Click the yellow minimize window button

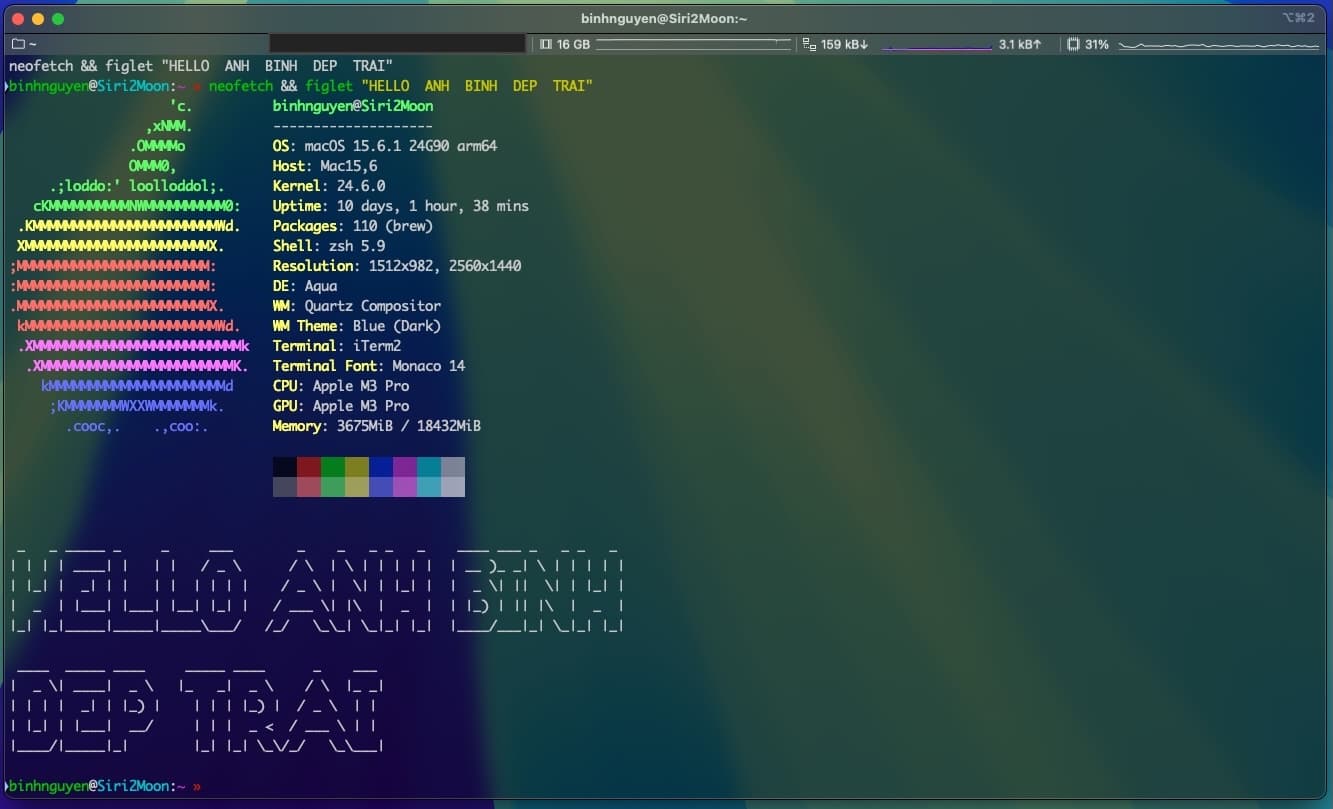(x=38, y=19)
